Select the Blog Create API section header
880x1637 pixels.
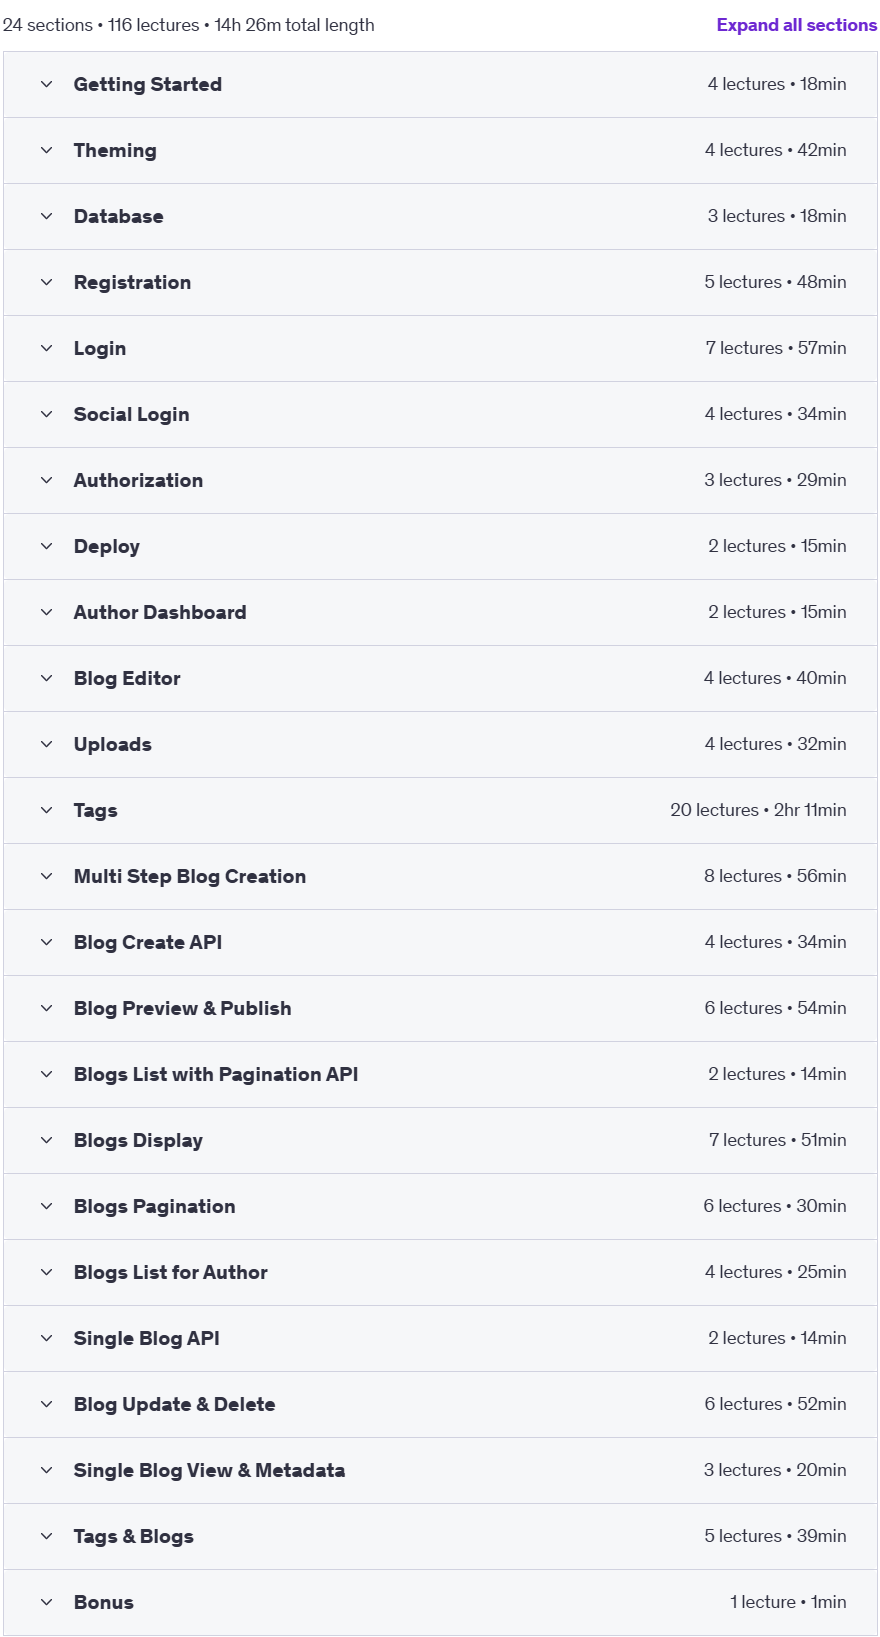[440, 942]
